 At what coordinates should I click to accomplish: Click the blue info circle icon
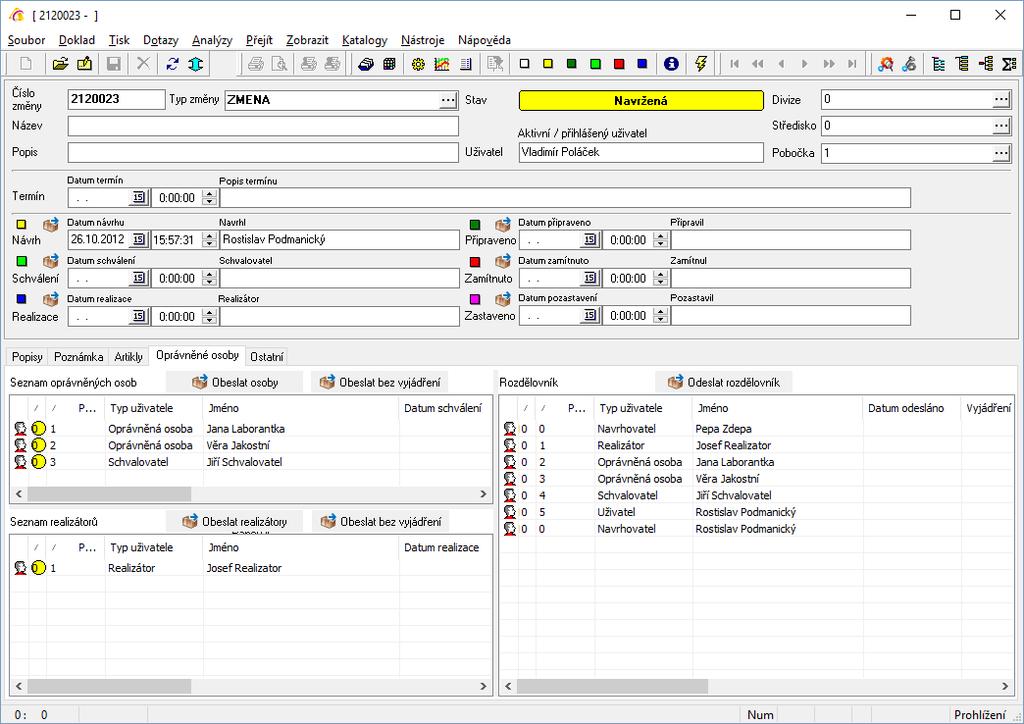(671, 63)
